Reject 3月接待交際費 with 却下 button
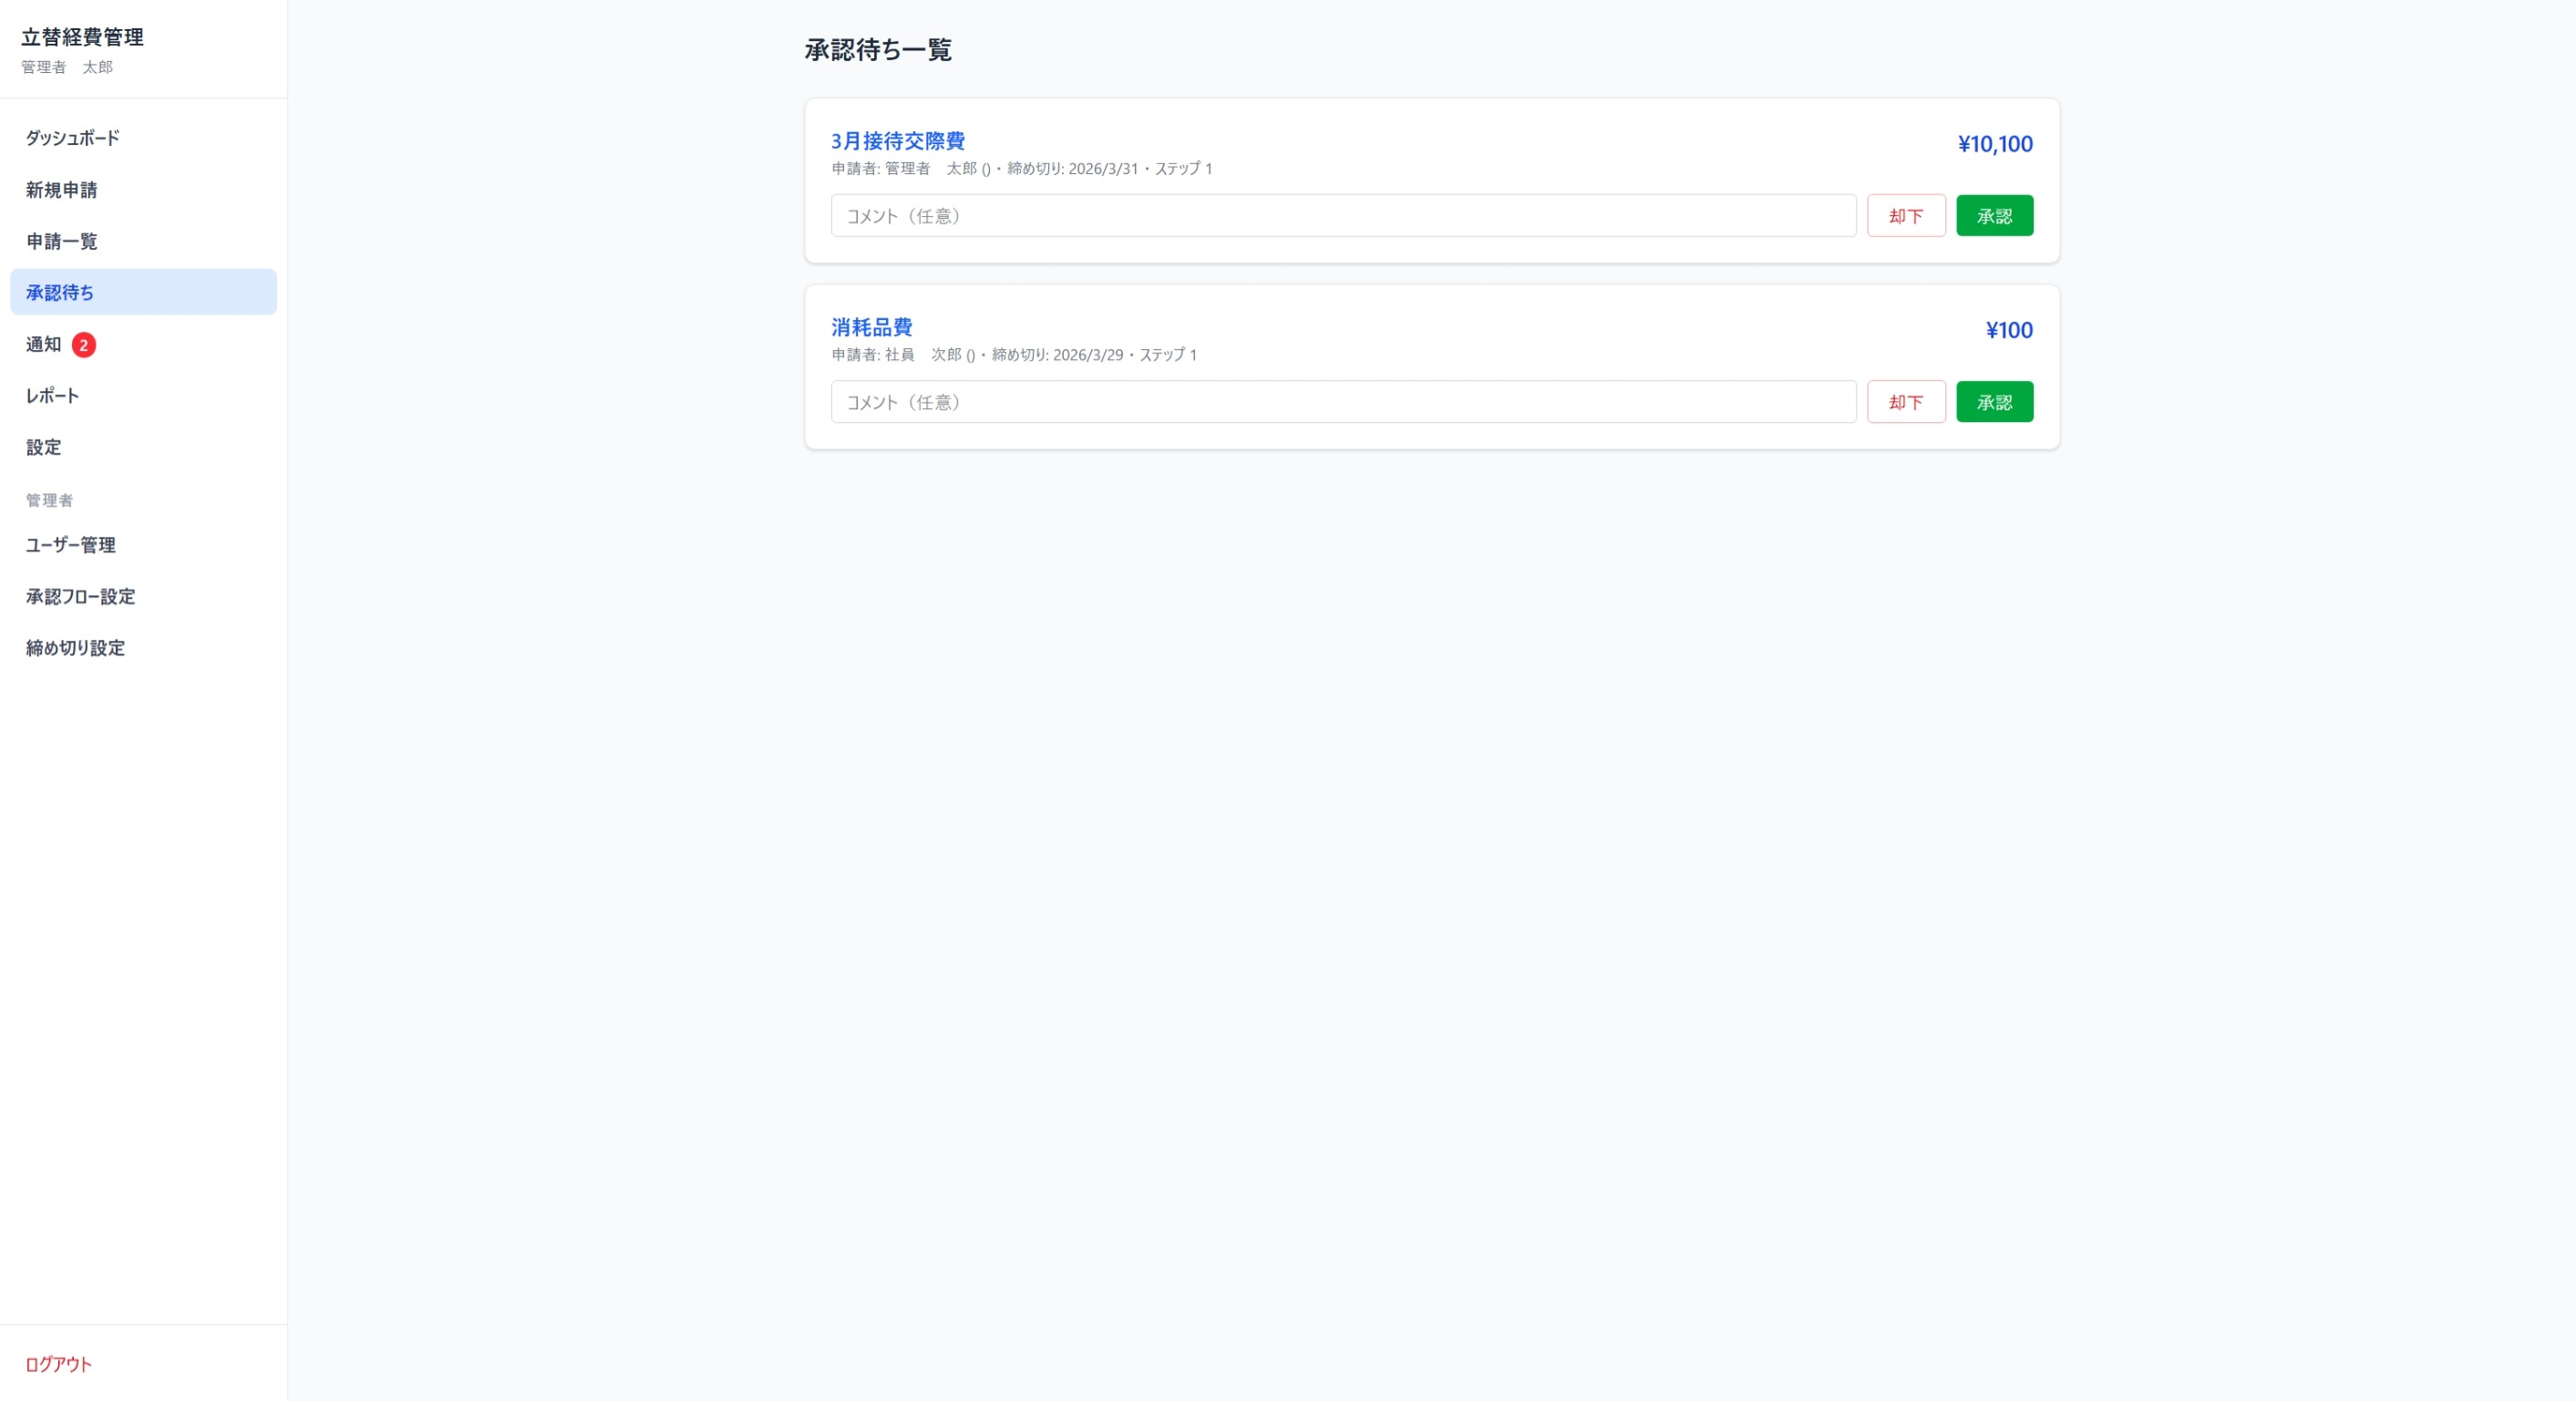This screenshot has width=2576, height=1401. 1905,216
